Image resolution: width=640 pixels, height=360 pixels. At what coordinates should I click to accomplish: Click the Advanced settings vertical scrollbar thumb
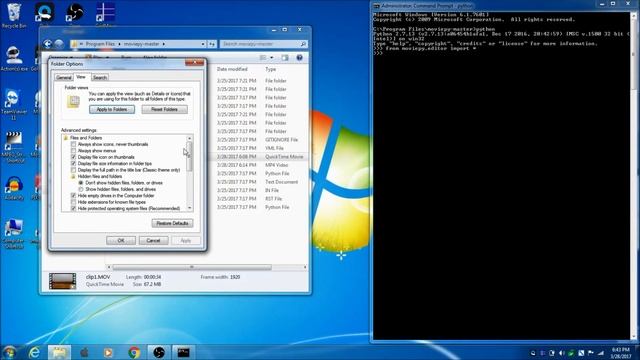tap(189, 156)
